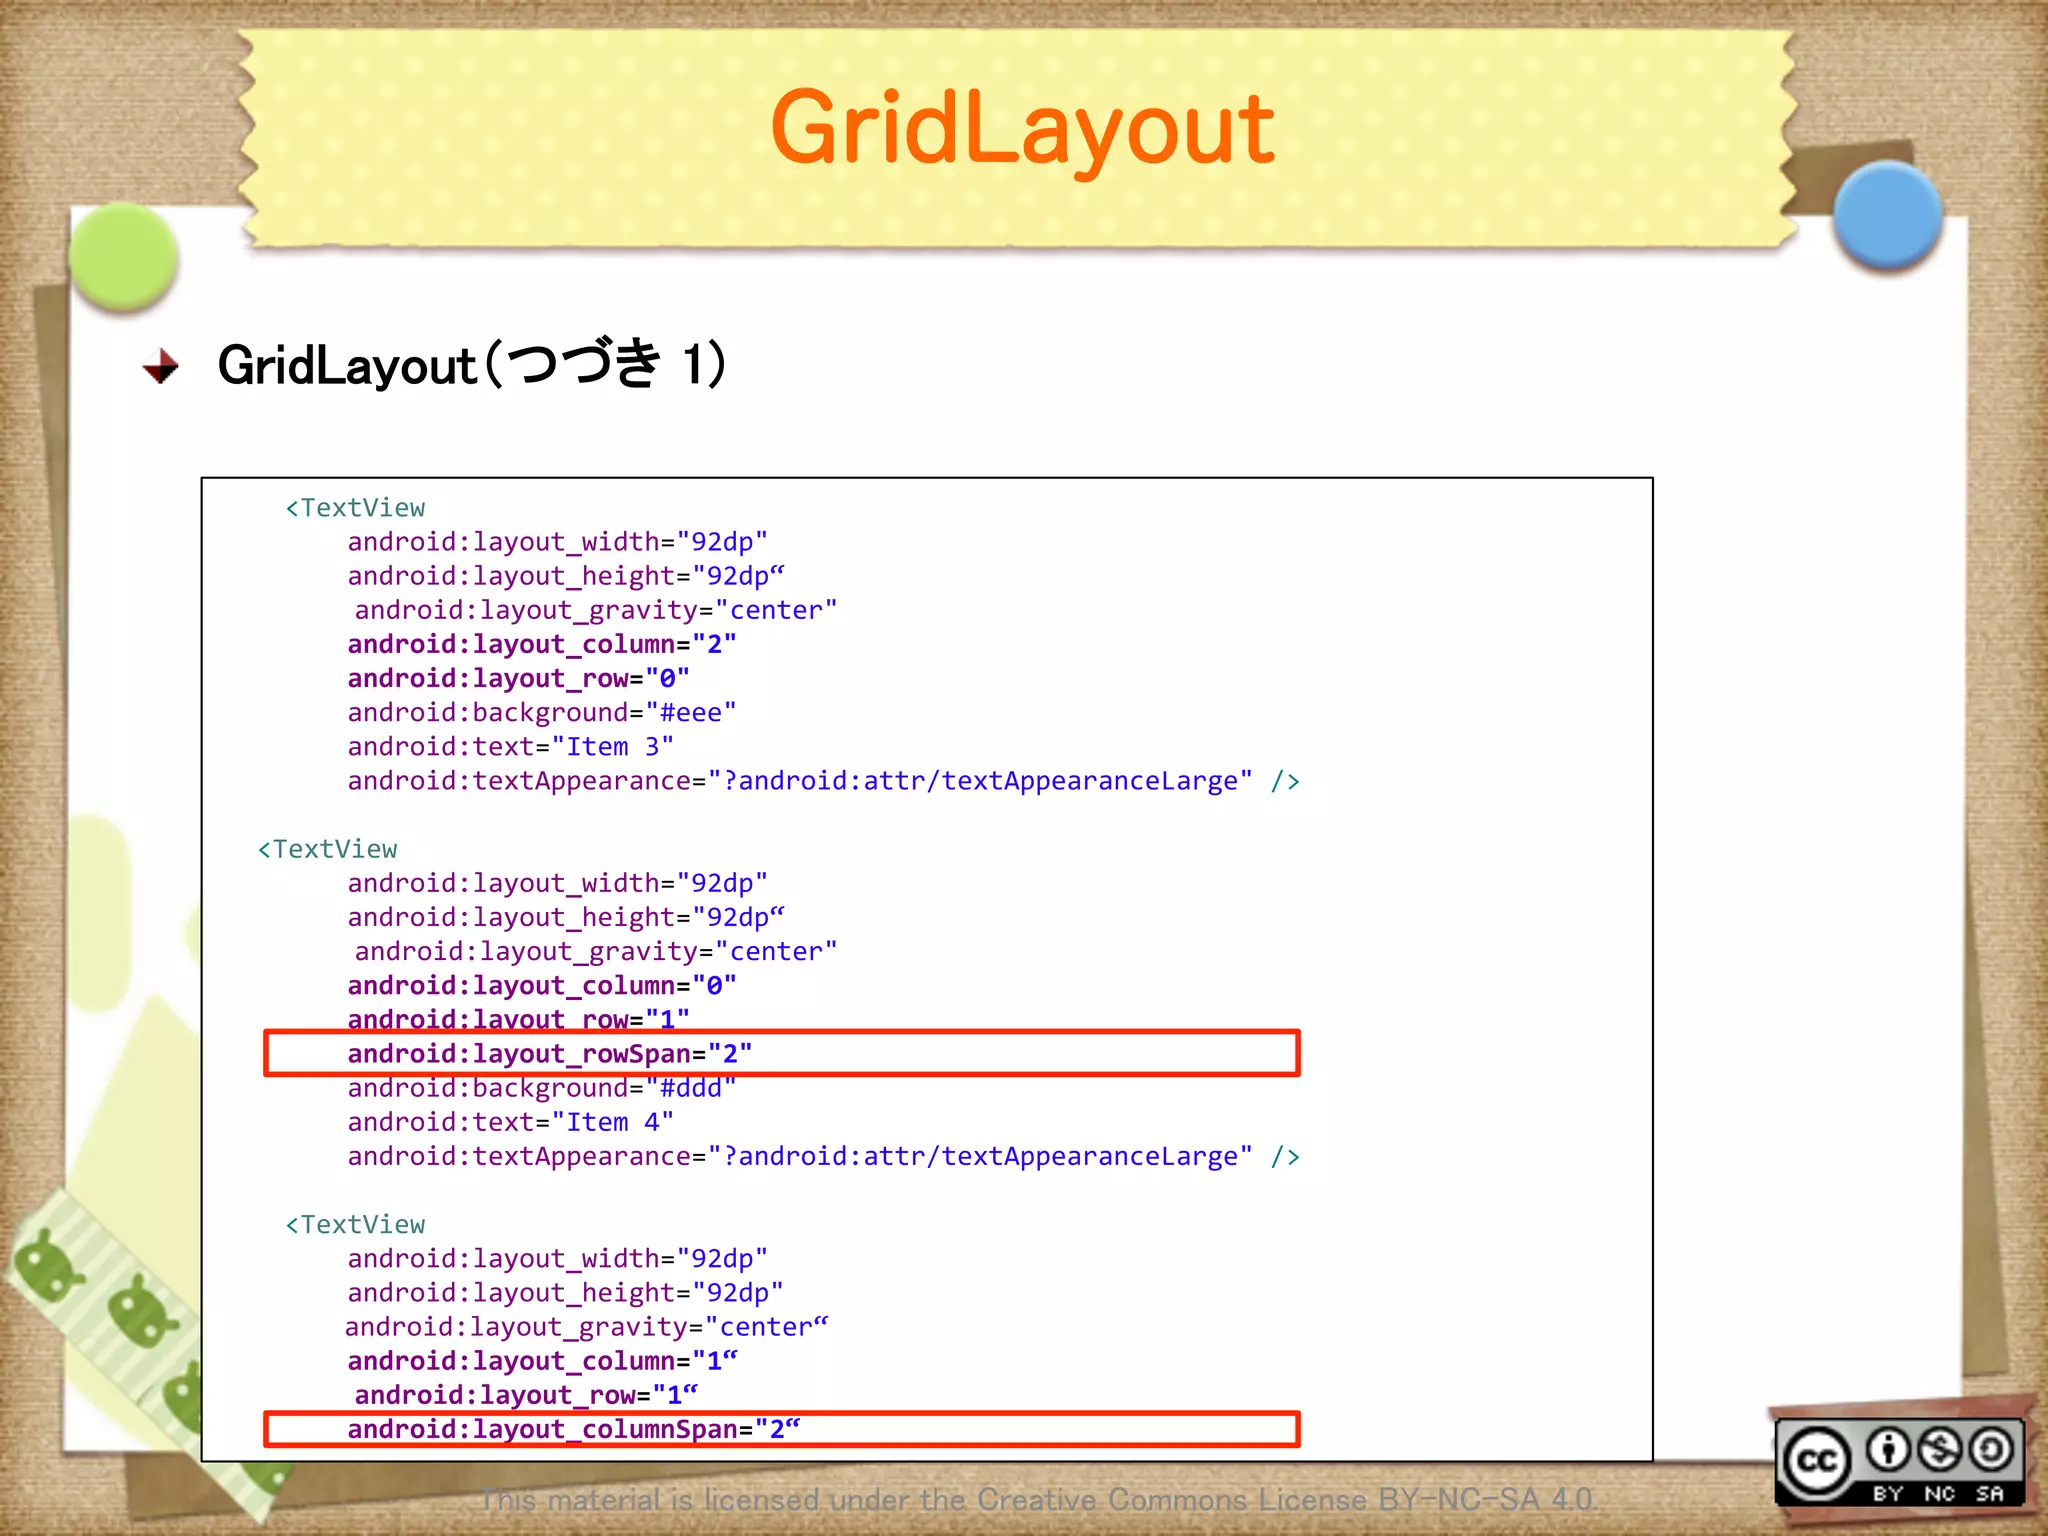Click the Creative Commons license footer text
Viewport: 2048px width, 1536px height.
[1038, 1500]
